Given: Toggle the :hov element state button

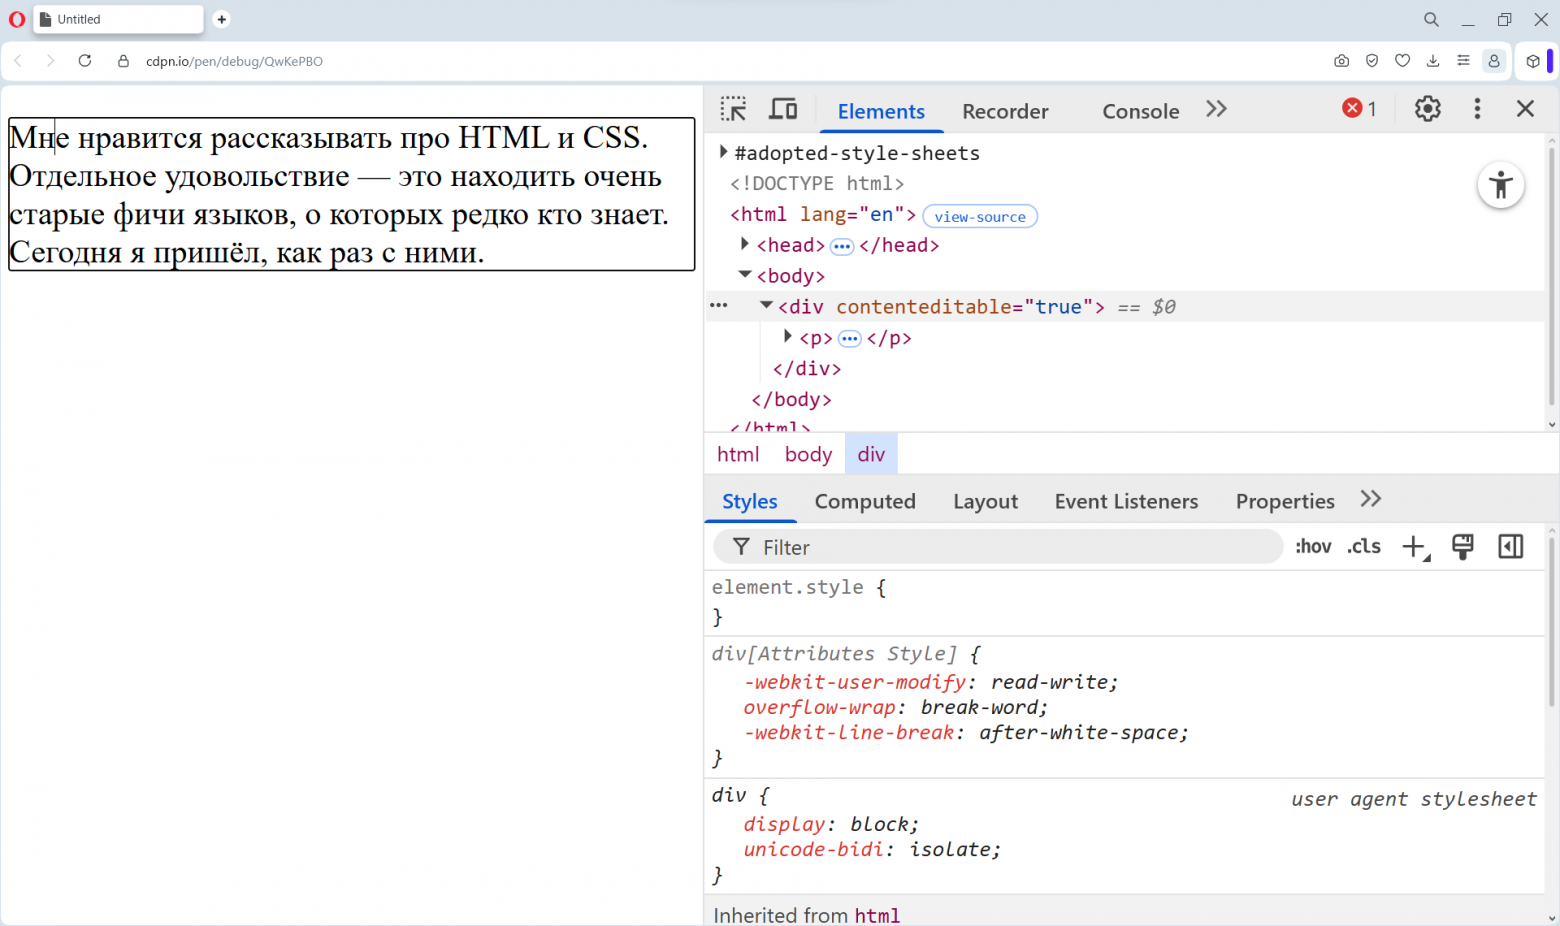Looking at the screenshot, I should click(x=1313, y=547).
